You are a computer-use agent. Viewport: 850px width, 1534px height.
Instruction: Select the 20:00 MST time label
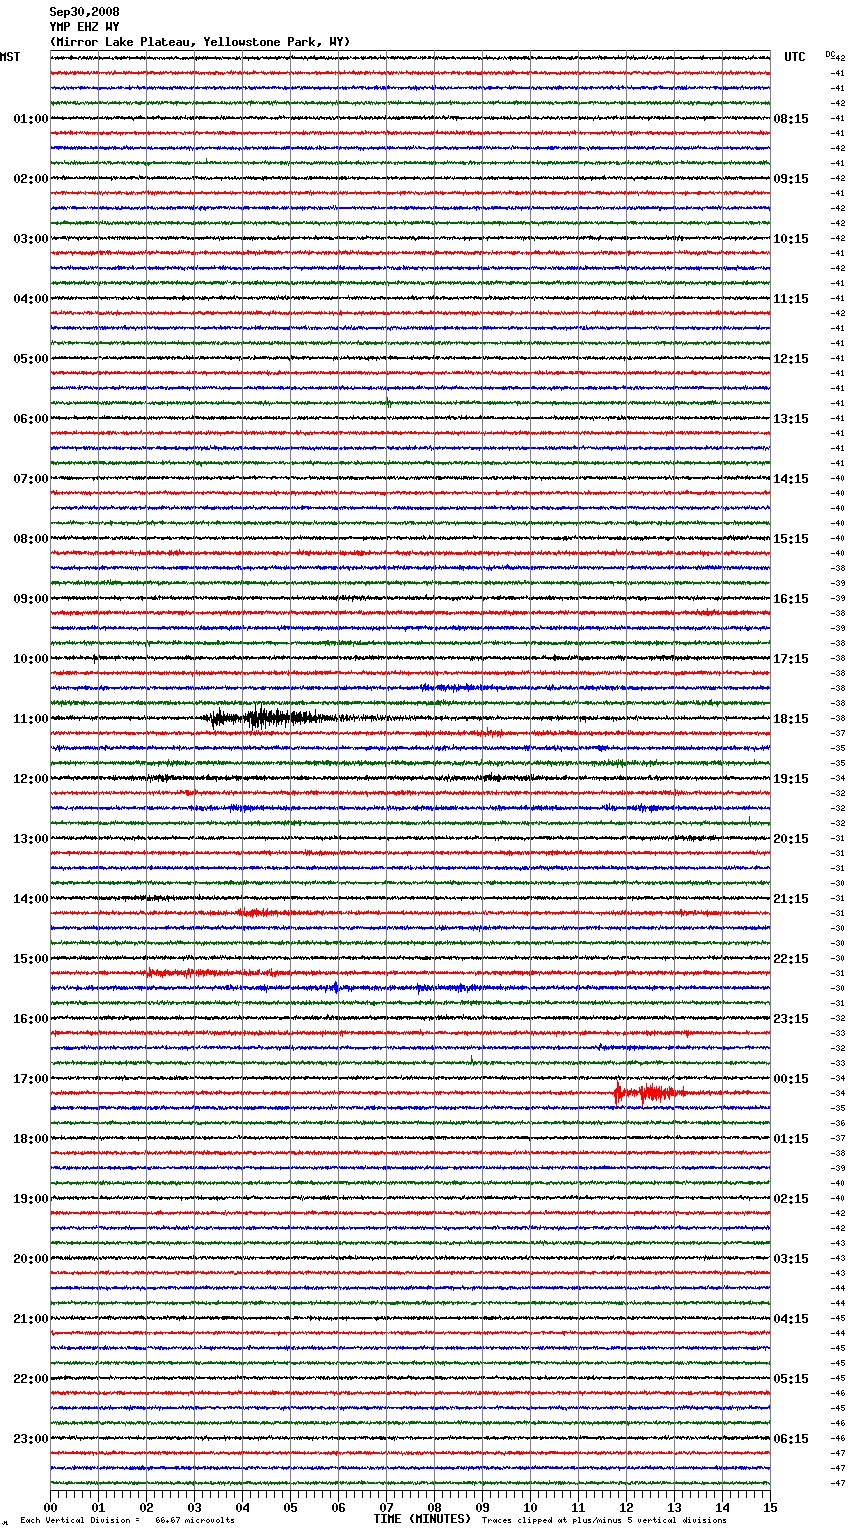pos(31,1259)
